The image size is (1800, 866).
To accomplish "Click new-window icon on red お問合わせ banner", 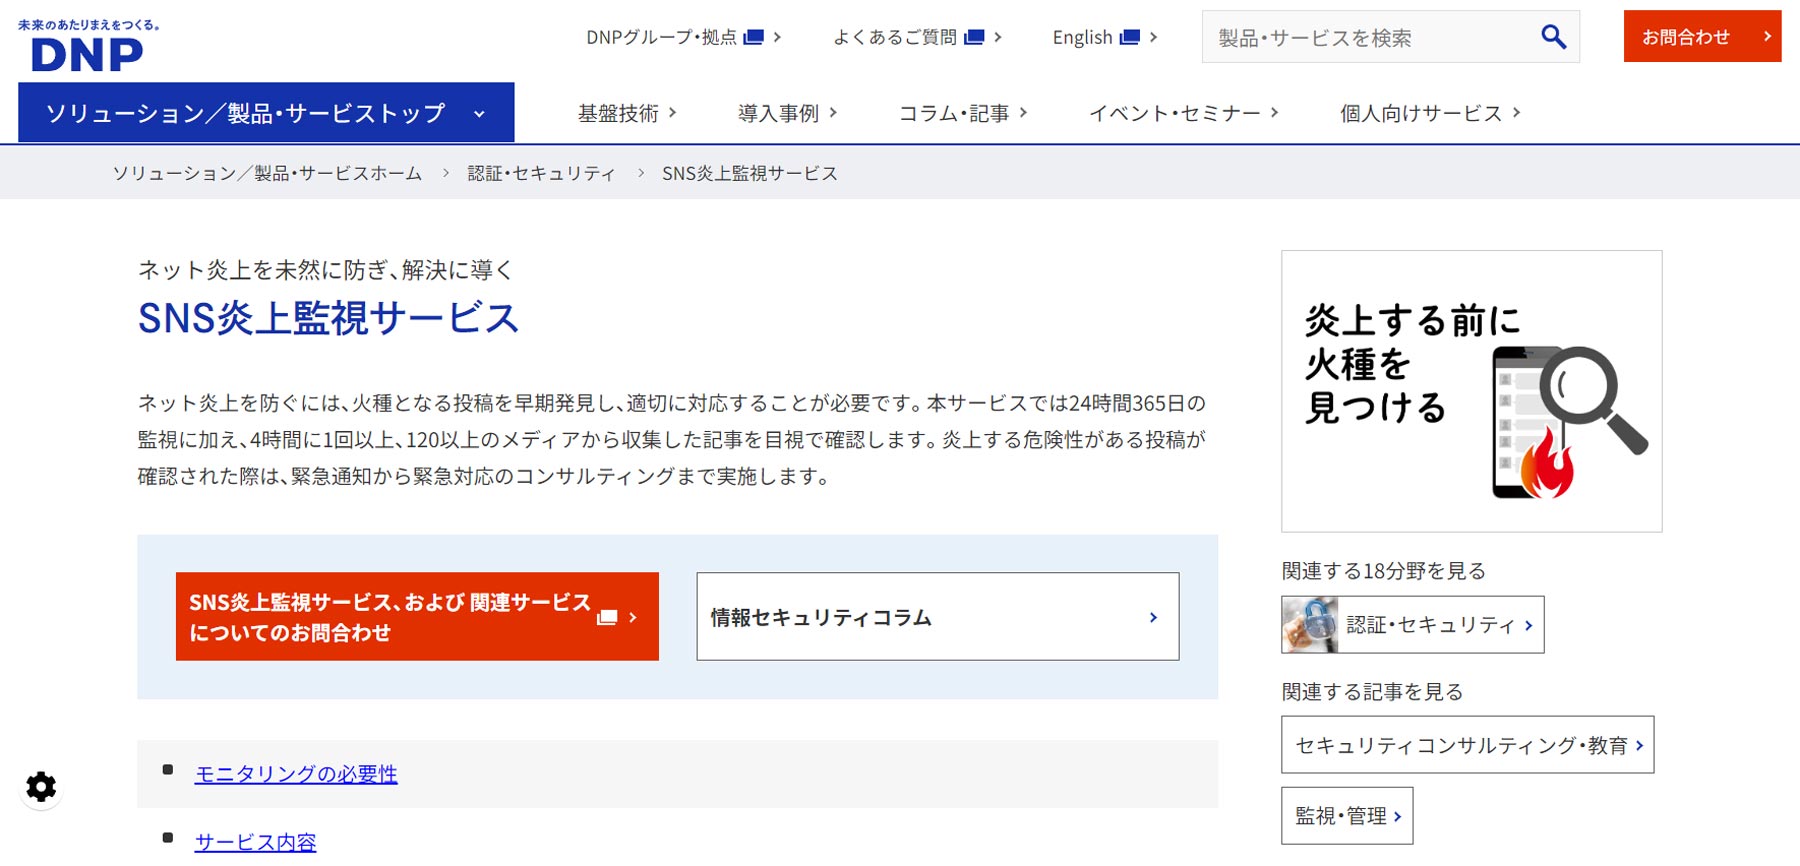I will 607,618.
